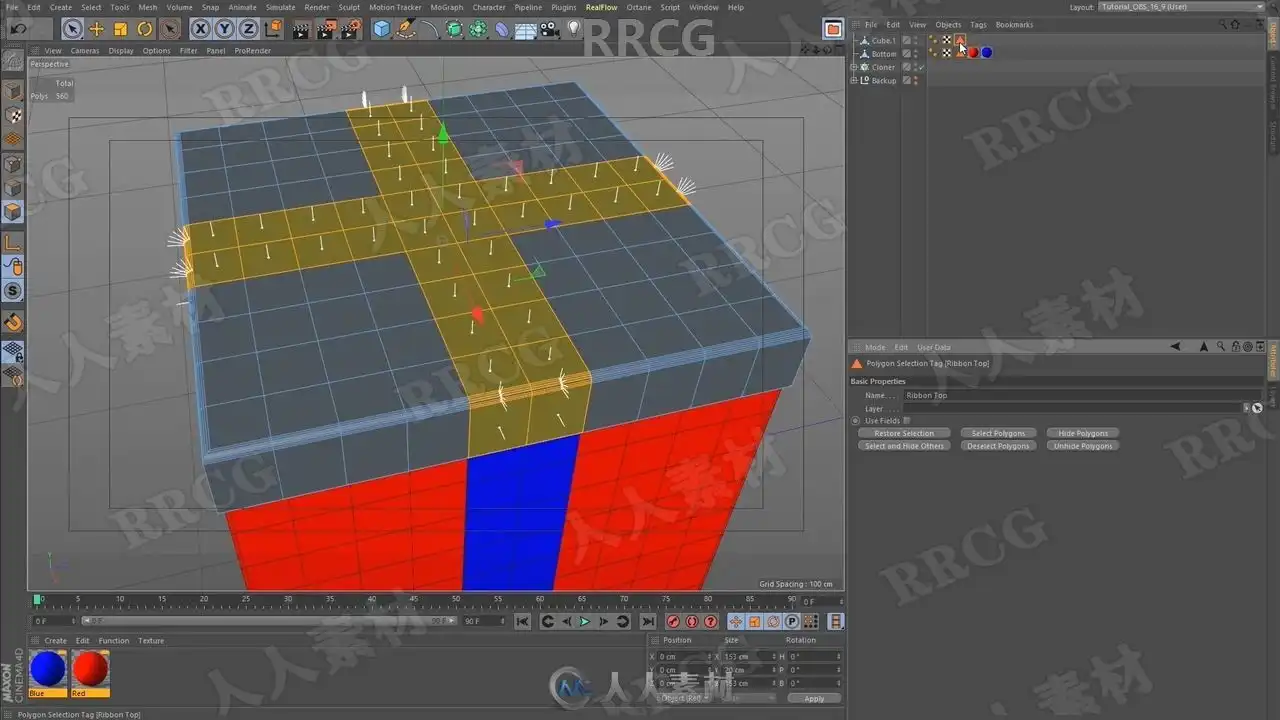Open Edit Render Settings icon
This screenshot has width=1280, height=720.
click(350, 29)
